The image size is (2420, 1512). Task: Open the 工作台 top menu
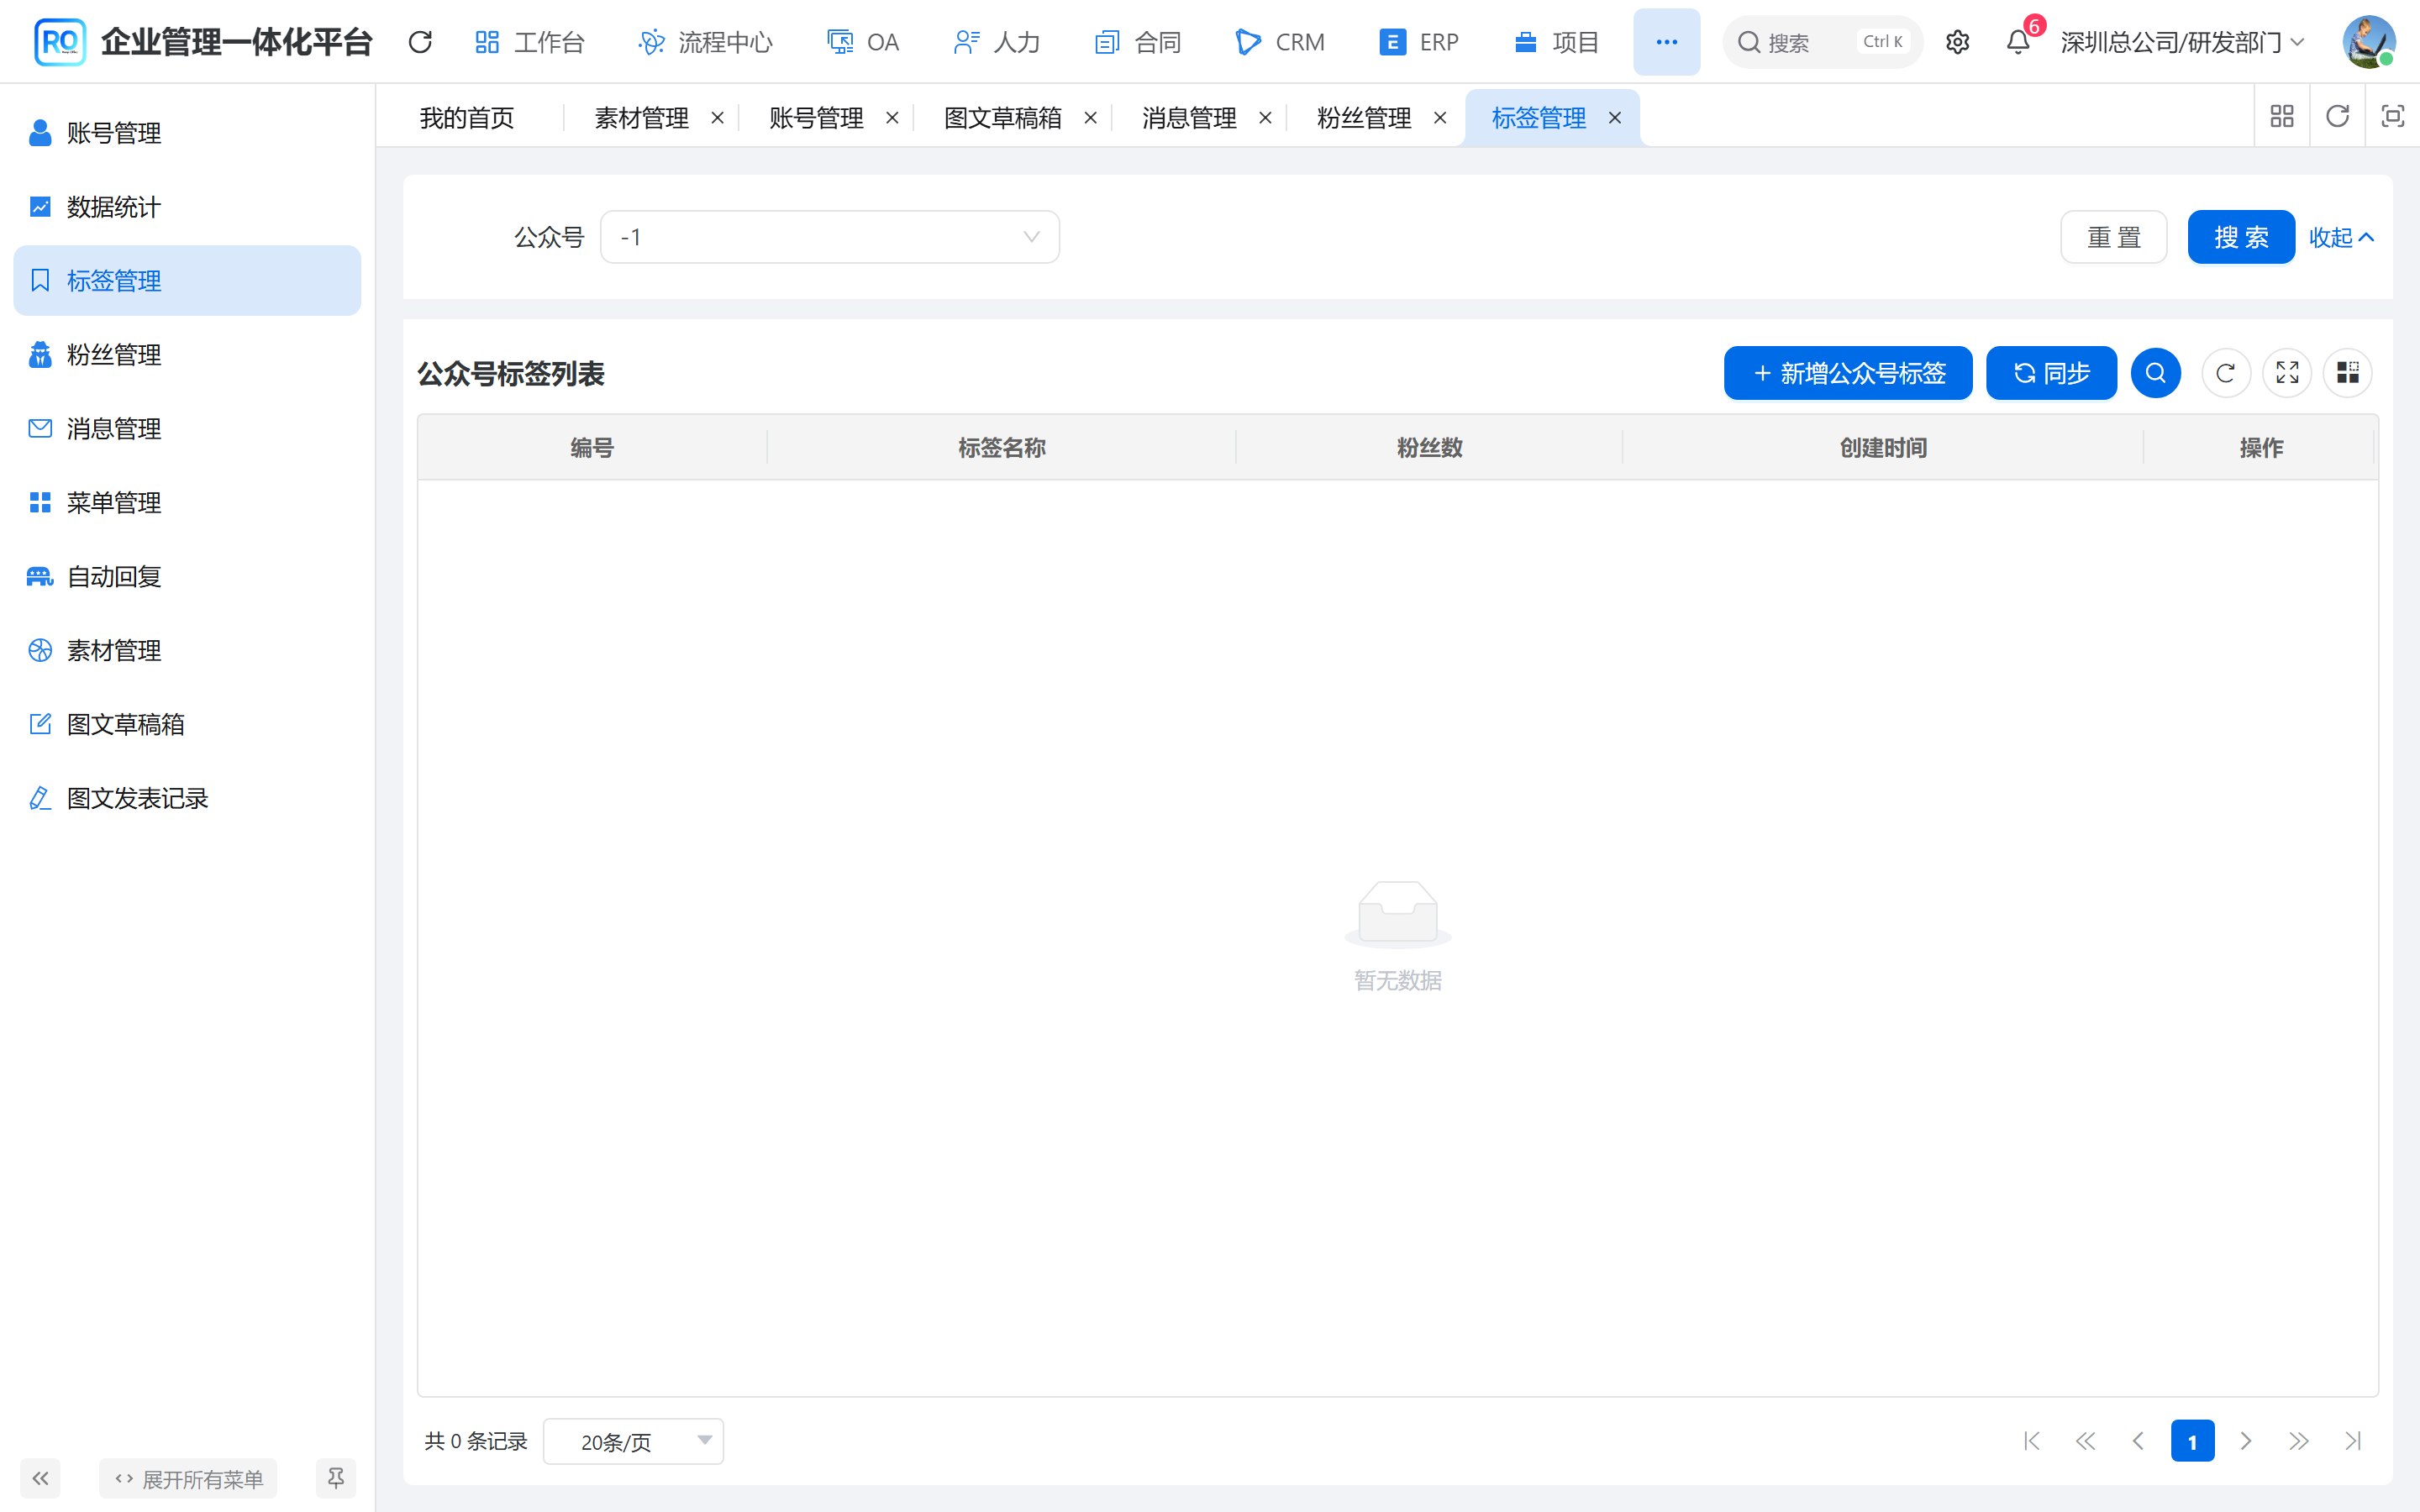tap(529, 42)
